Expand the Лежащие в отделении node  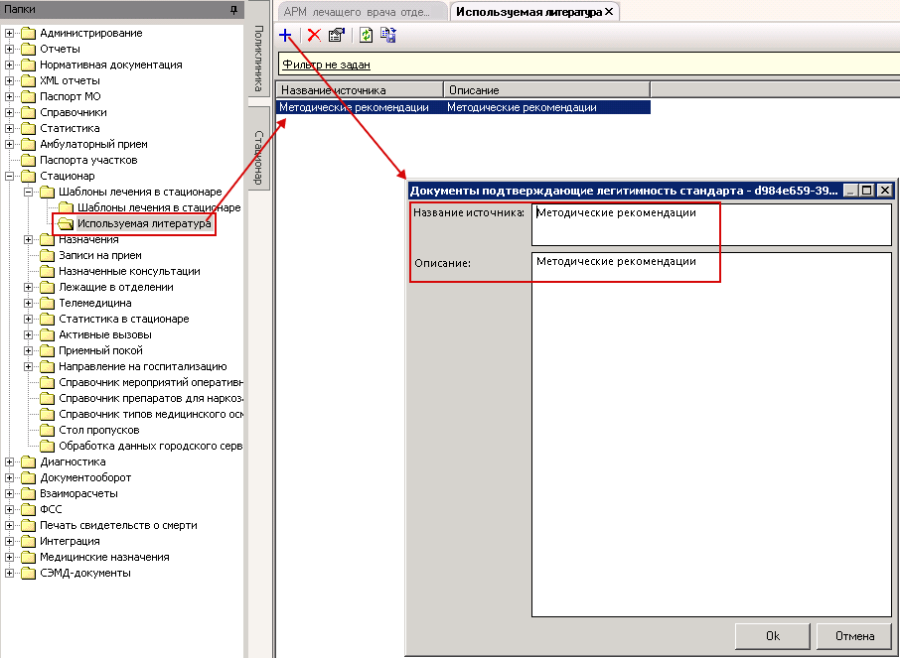click(x=28, y=288)
